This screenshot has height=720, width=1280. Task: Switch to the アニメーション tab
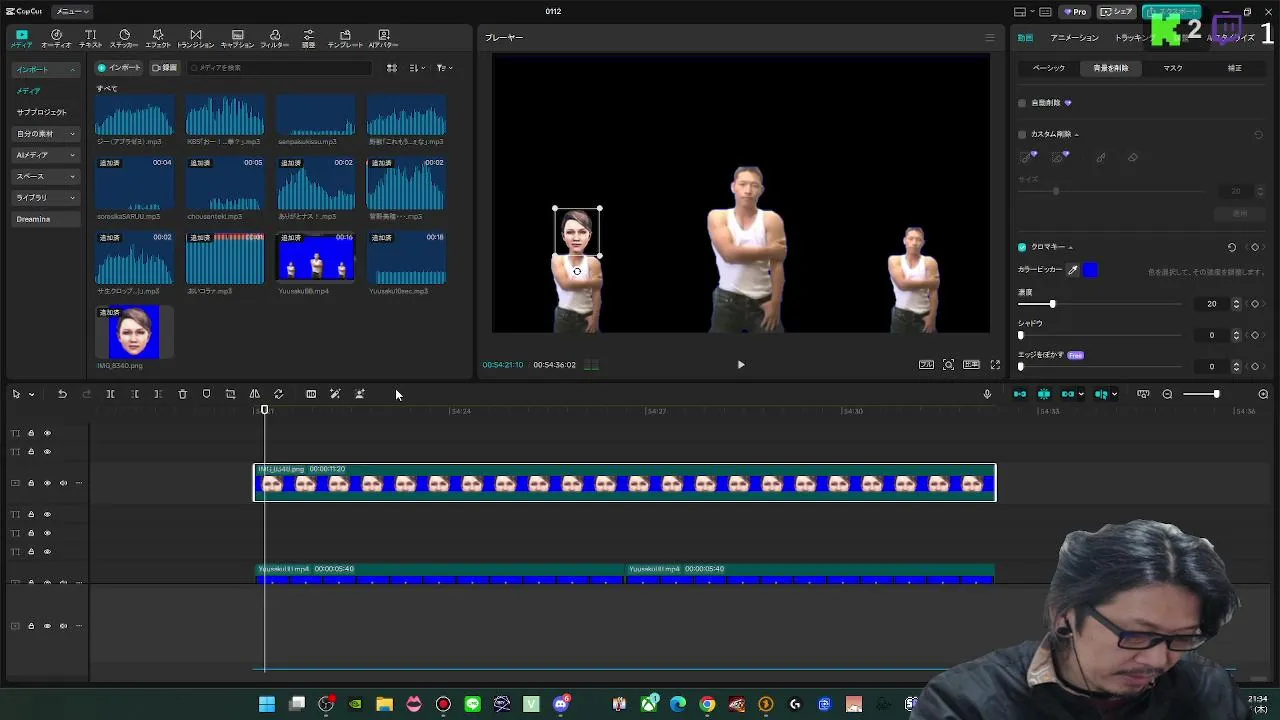(1074, 38)
